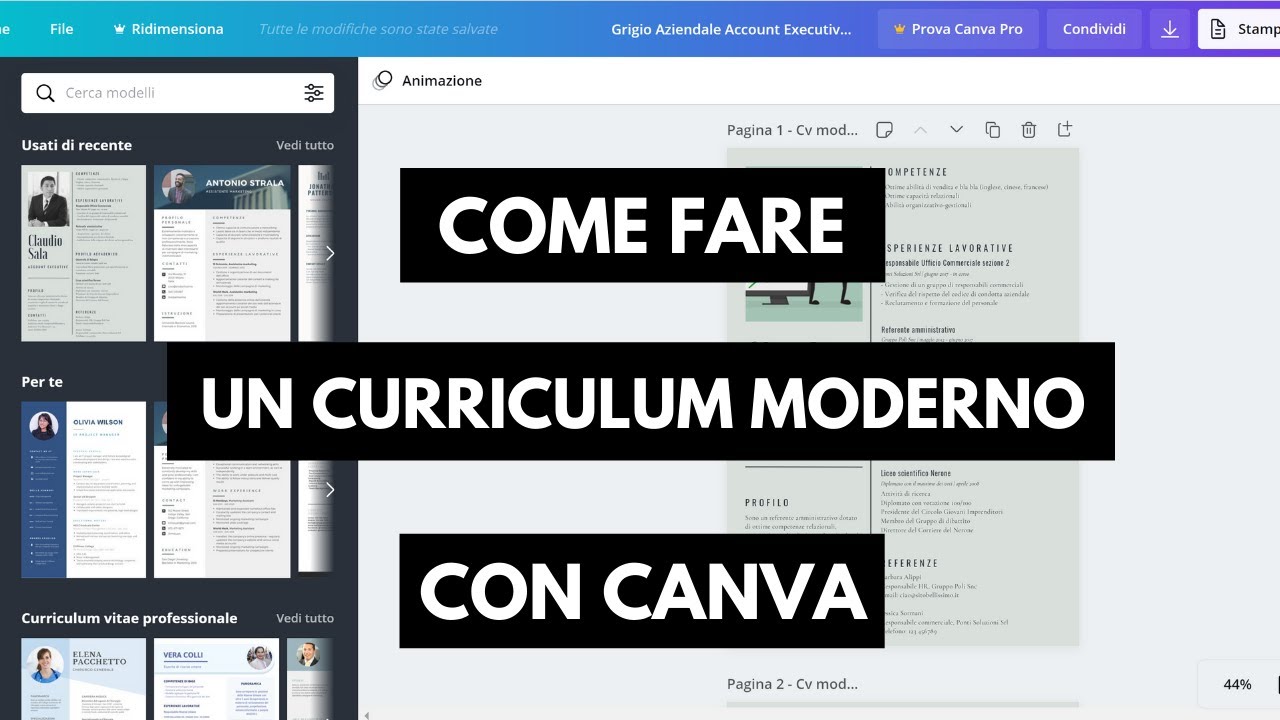The width and height of the screenshot is (1280, 720).
Task: Click the Pagina 1 - Cv mod... title
Action: pyautogui.click(x=792, y=130)
